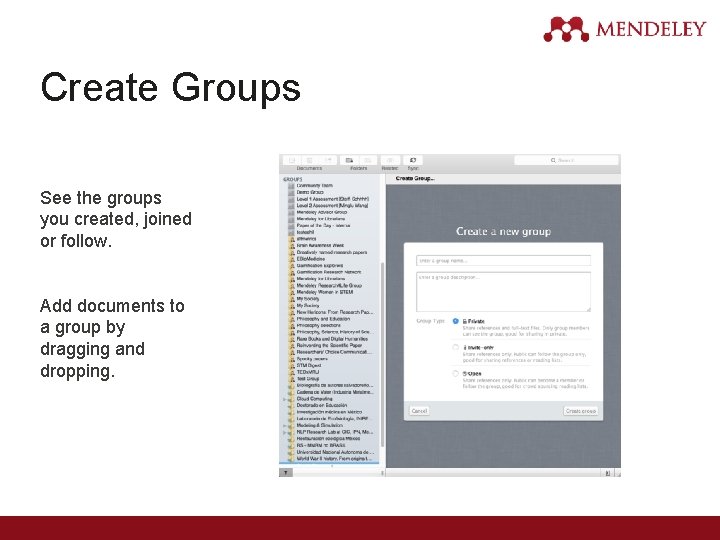
Task: Click the icon beside Cloud Computing
Action: (x=292, y=399)
